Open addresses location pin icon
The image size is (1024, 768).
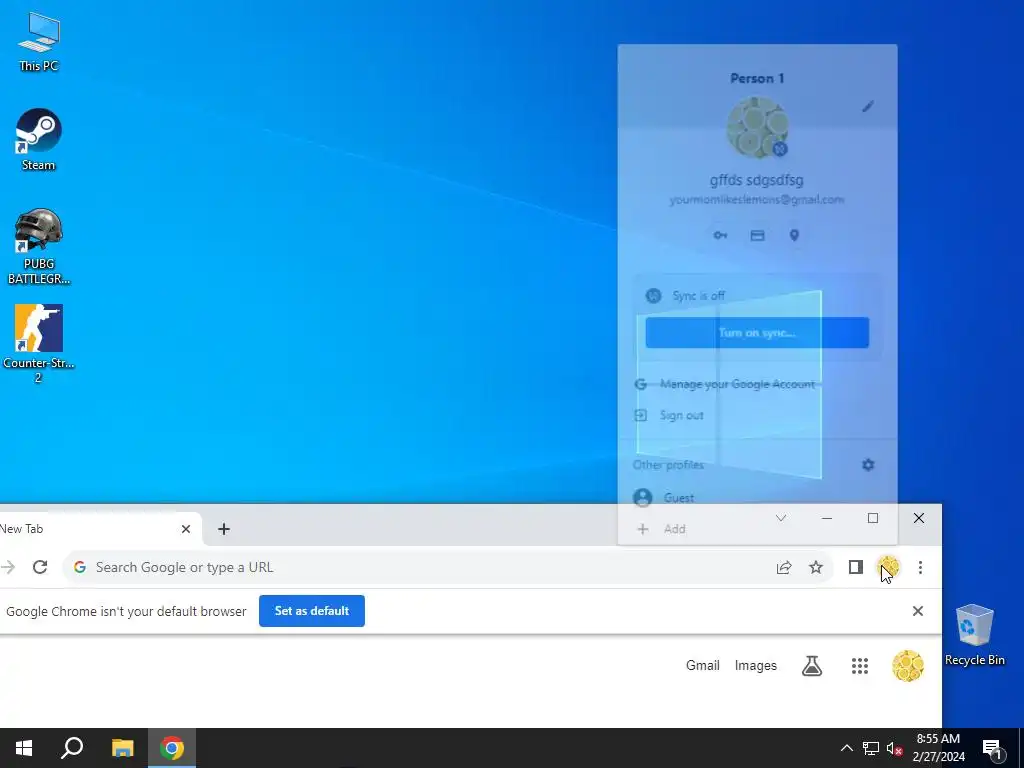tap(794, 236)
